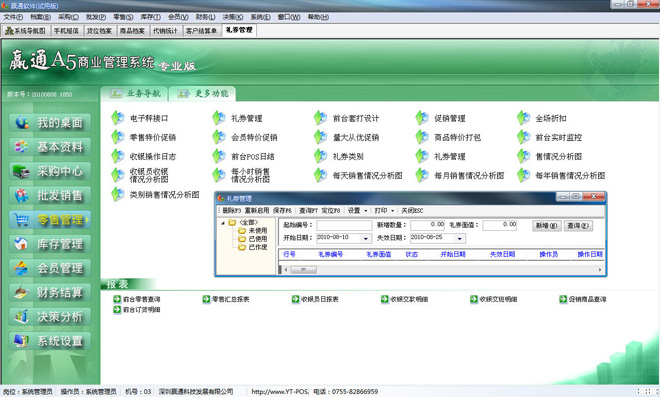
Task: Open the 零售(S) menu
Action: pyautogui.click(x=123, y=17)
